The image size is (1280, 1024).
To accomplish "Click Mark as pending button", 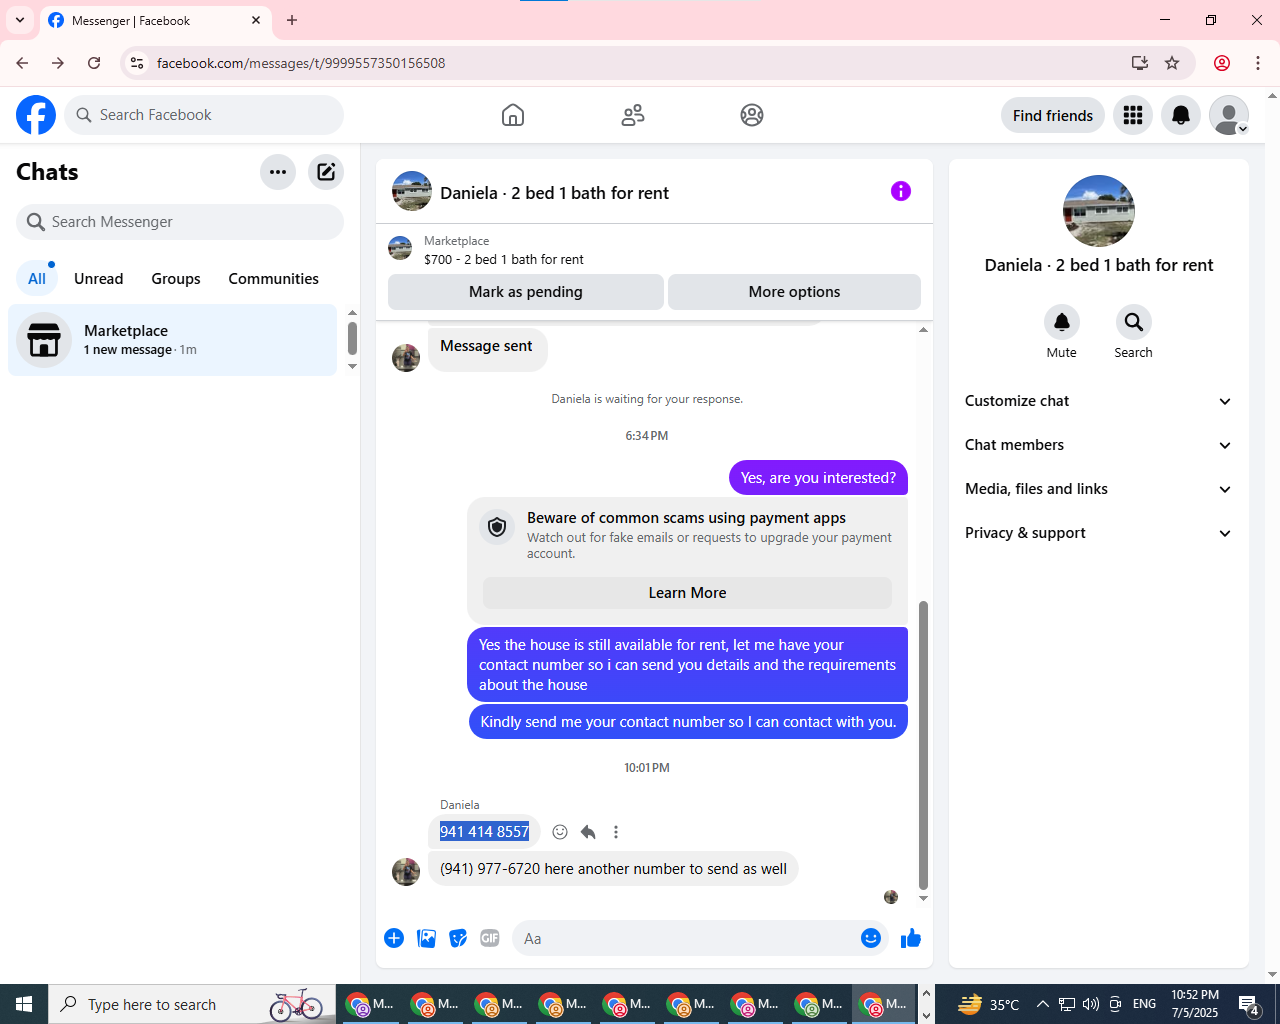I will (526, 292).
